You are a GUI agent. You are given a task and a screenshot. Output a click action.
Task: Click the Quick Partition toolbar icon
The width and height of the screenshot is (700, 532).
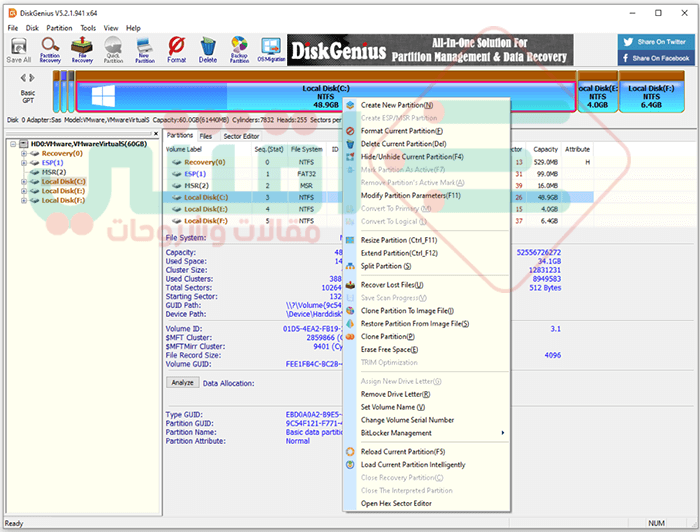[x=113, y=50]
